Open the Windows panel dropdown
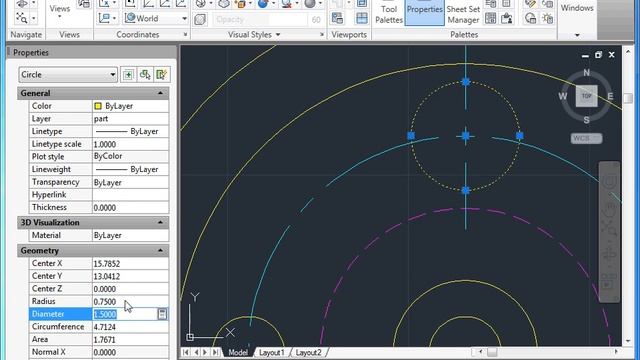This screenshot has width=640, height=360. (x=577, y=35)
